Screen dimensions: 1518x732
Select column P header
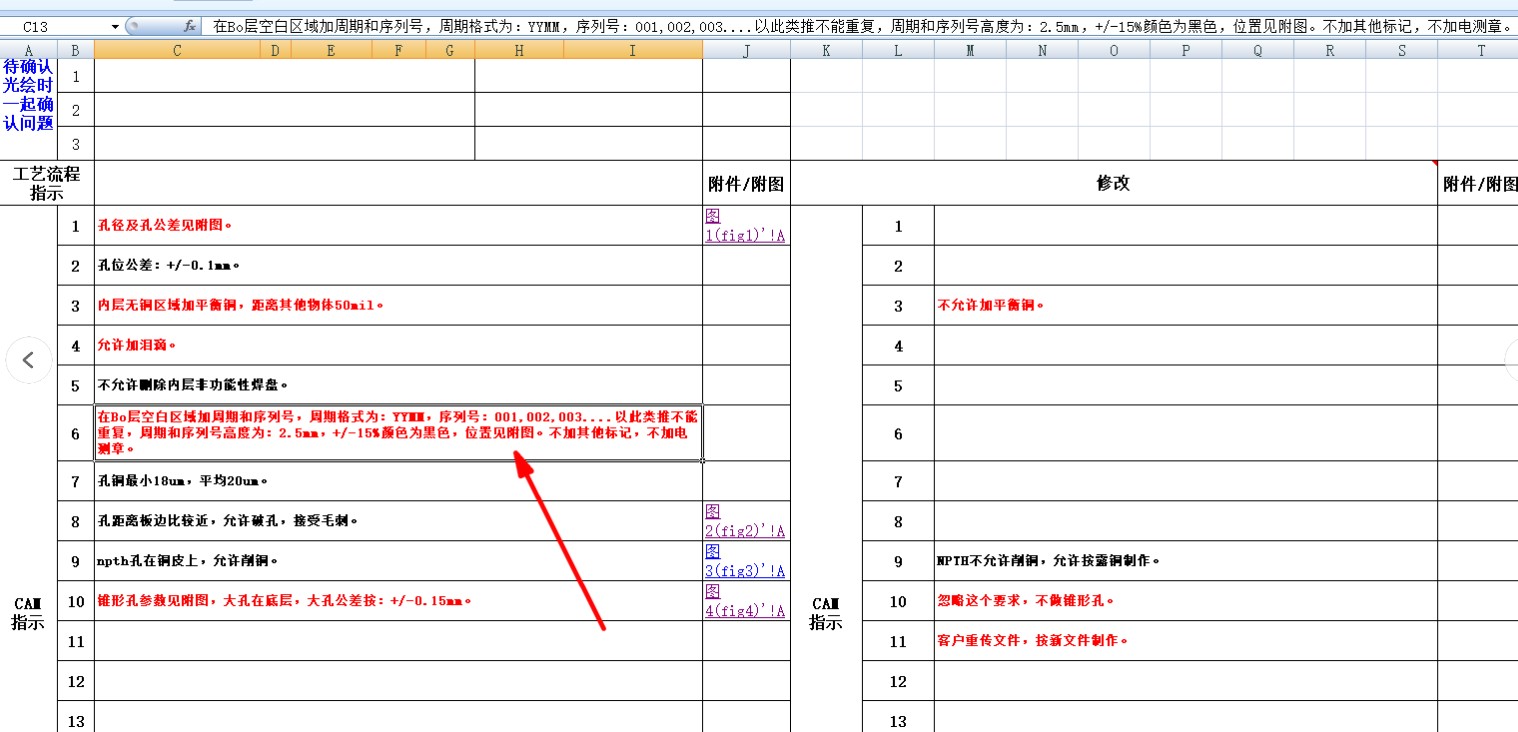[x=1186, y=50]
